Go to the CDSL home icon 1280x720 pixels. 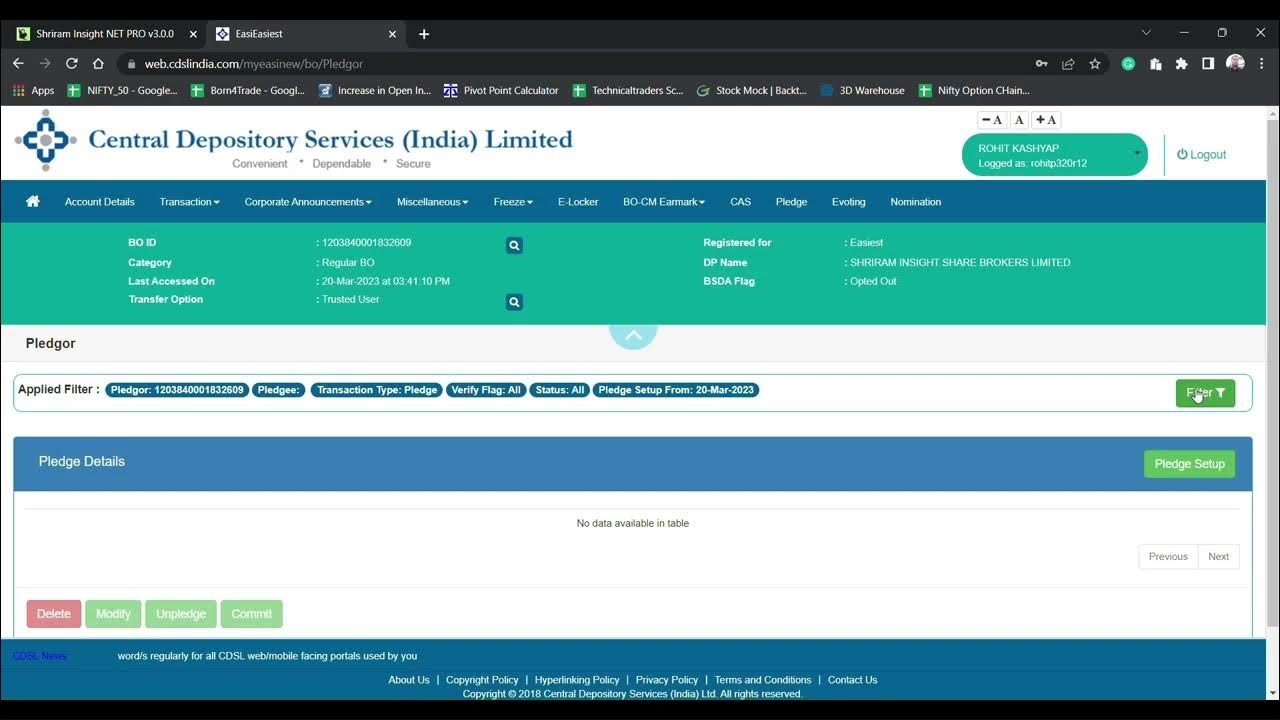point(33,201)
